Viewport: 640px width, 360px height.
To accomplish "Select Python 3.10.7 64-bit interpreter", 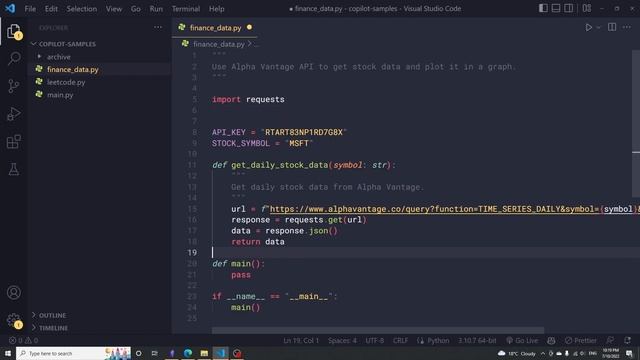I will [477, 340].
